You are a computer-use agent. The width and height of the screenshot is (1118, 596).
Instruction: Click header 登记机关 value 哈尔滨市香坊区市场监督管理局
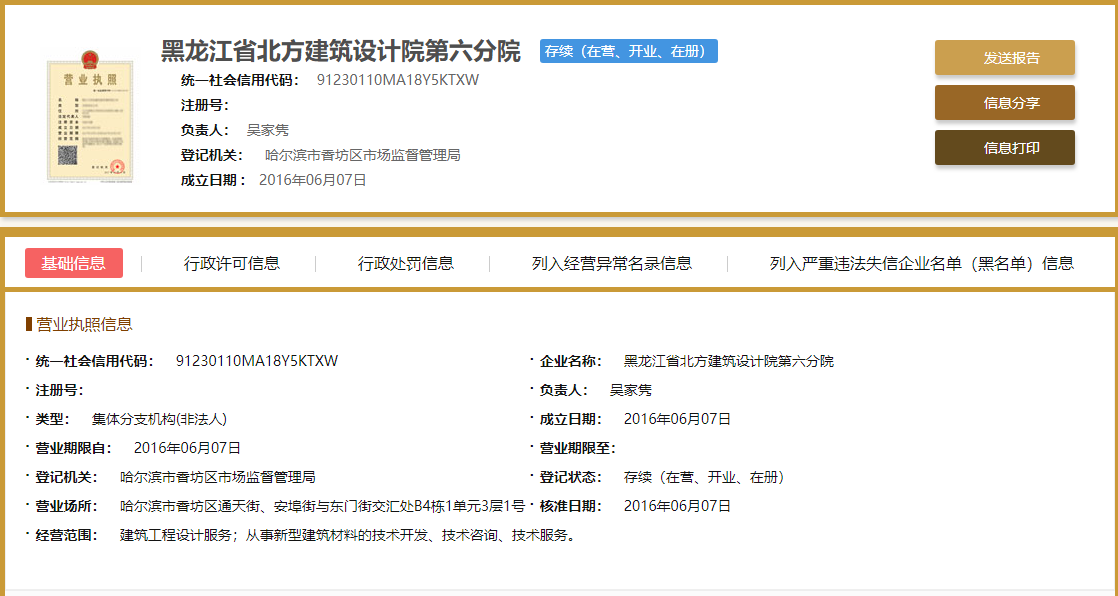click(x=362, y=155)
